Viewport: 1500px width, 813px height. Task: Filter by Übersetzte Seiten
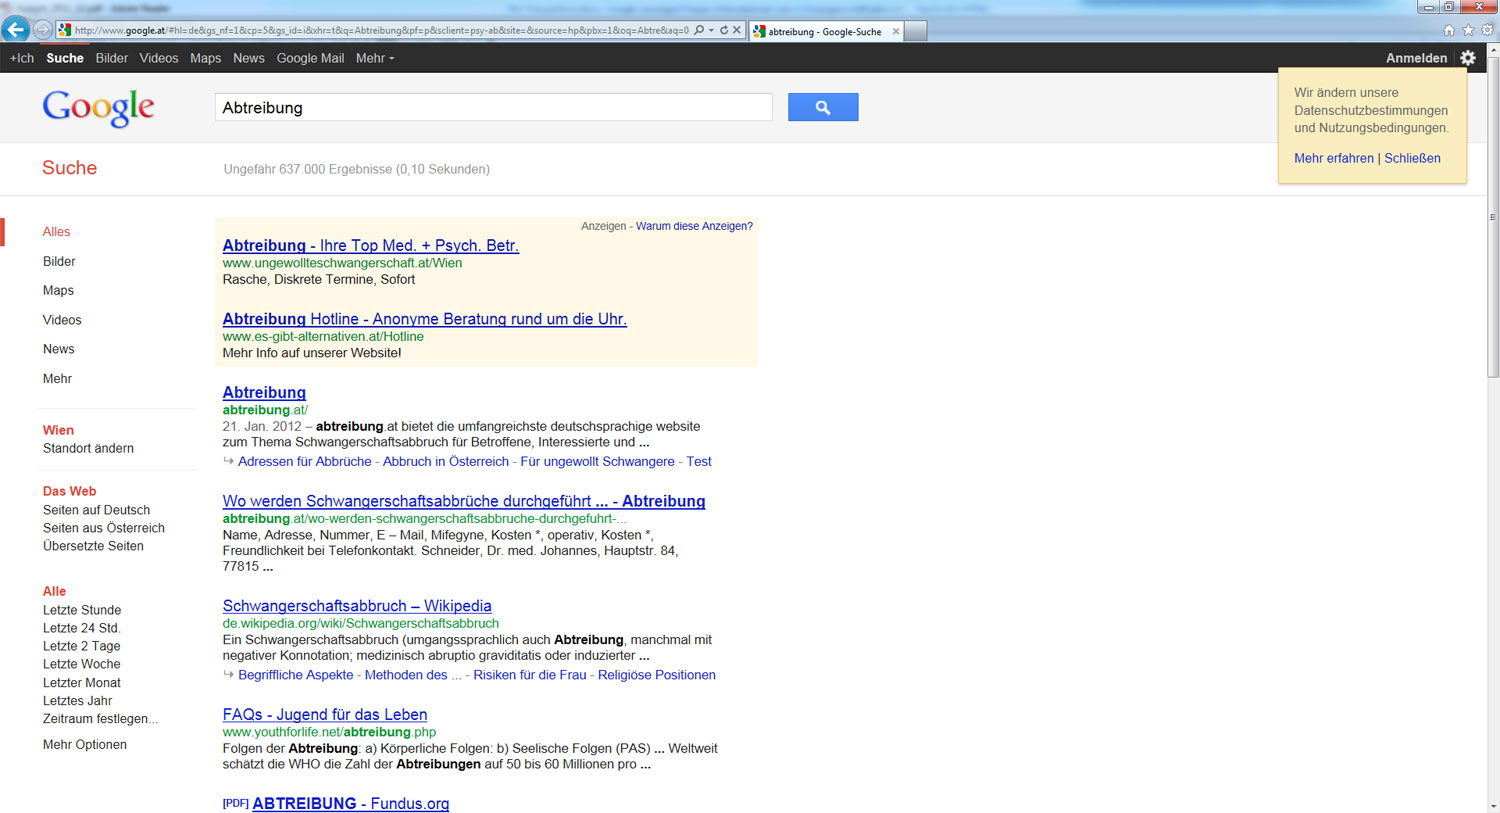coord(93,546)
